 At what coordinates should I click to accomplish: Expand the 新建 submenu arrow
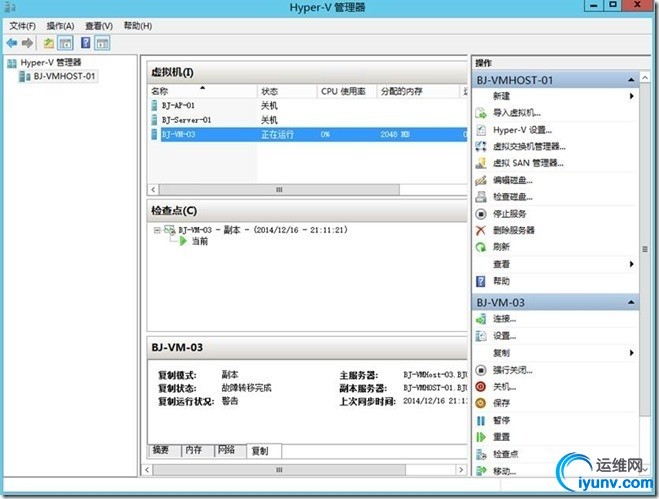click(x=631, y=96)
